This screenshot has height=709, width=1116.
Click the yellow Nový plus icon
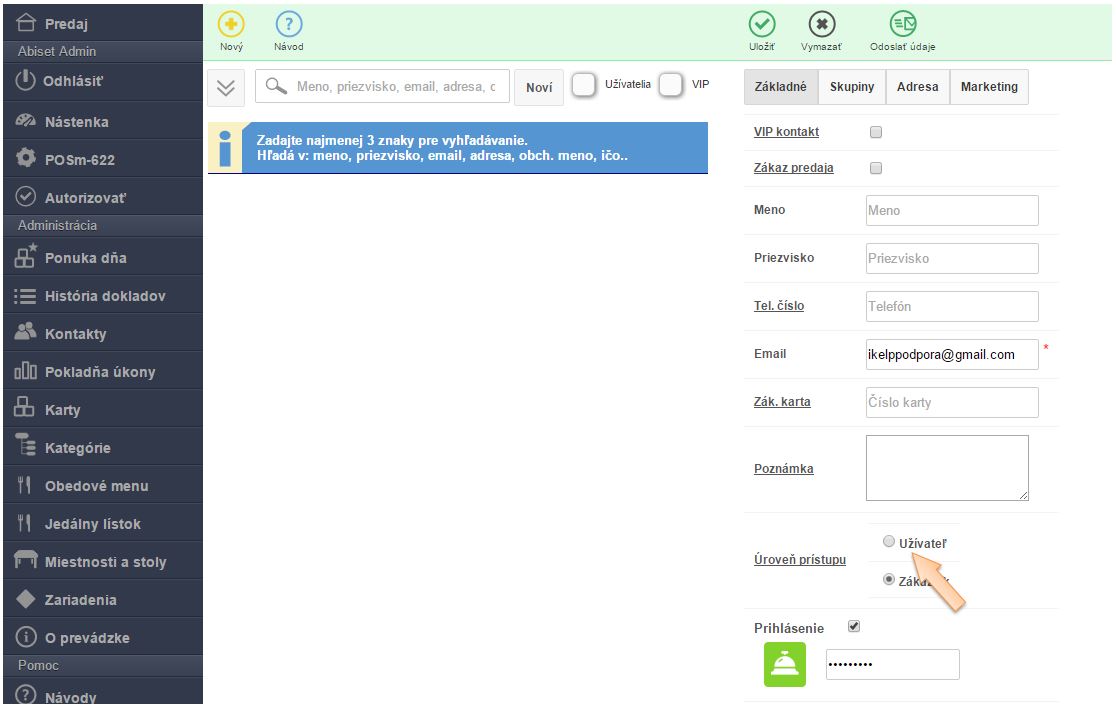tap(231, 25)
